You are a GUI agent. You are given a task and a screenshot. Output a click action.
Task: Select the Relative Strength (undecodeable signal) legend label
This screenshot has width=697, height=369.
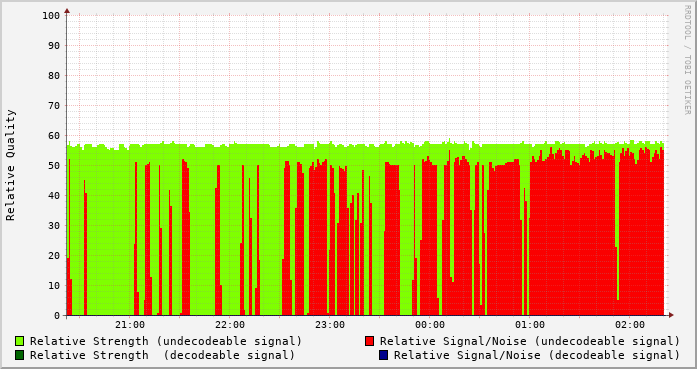click(166, 341)
